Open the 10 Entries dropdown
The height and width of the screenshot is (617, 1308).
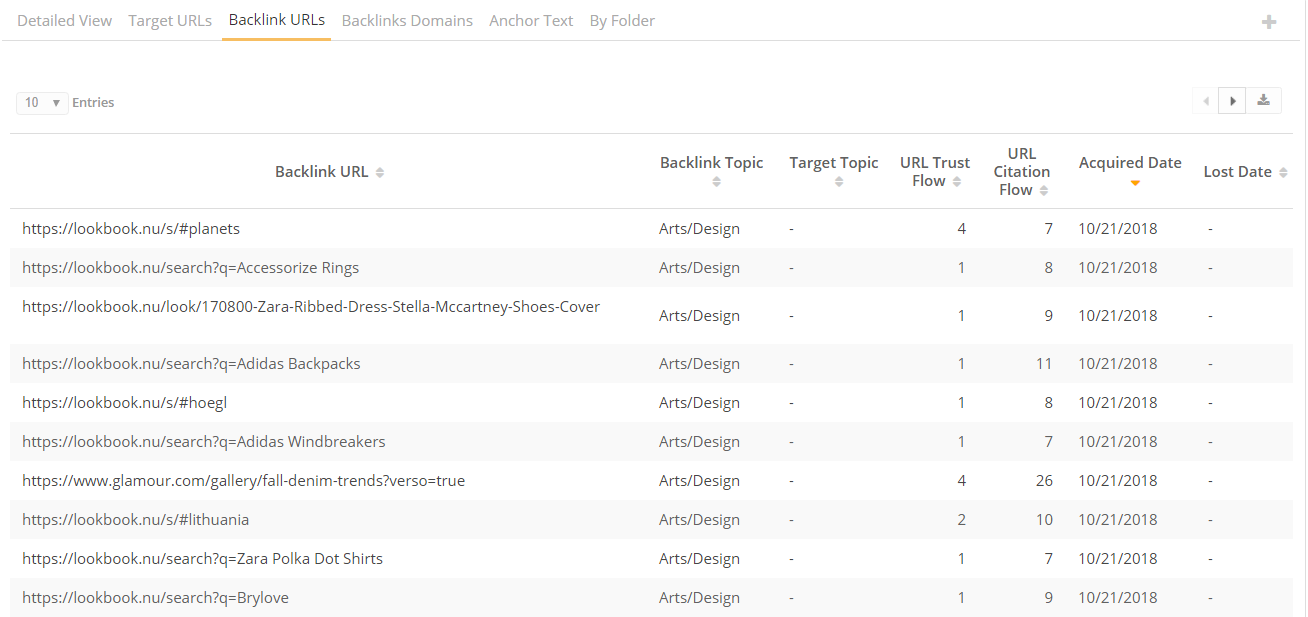[x=42, y=102]
